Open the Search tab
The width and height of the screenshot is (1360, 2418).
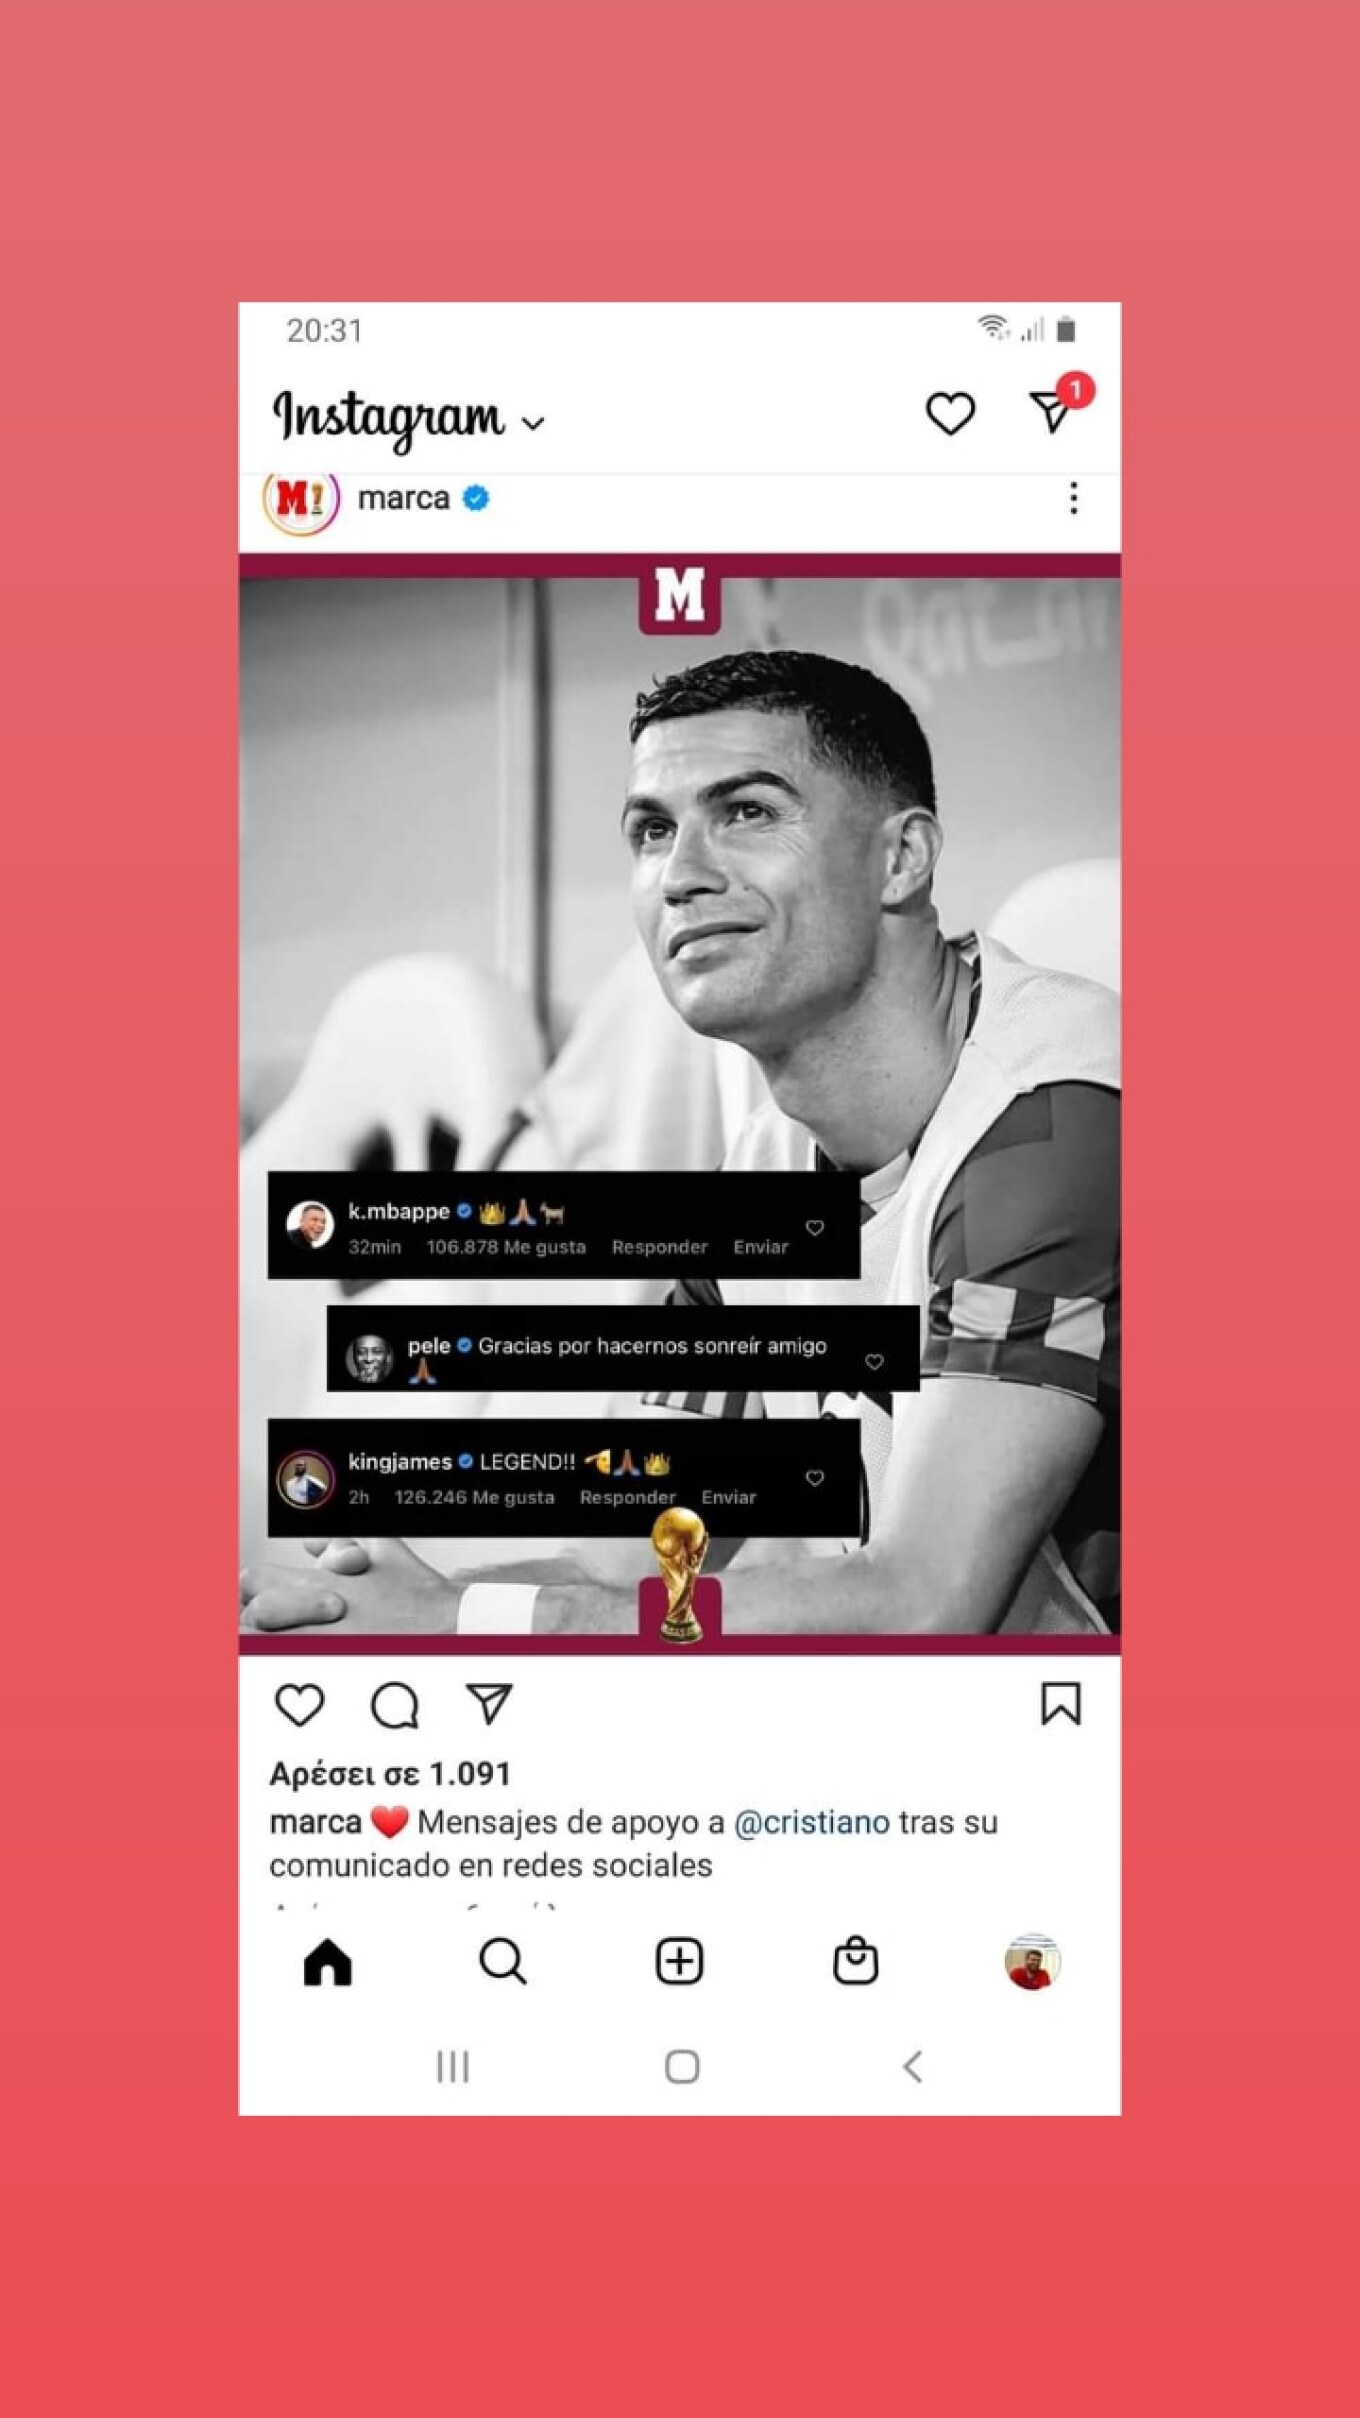503,1962
